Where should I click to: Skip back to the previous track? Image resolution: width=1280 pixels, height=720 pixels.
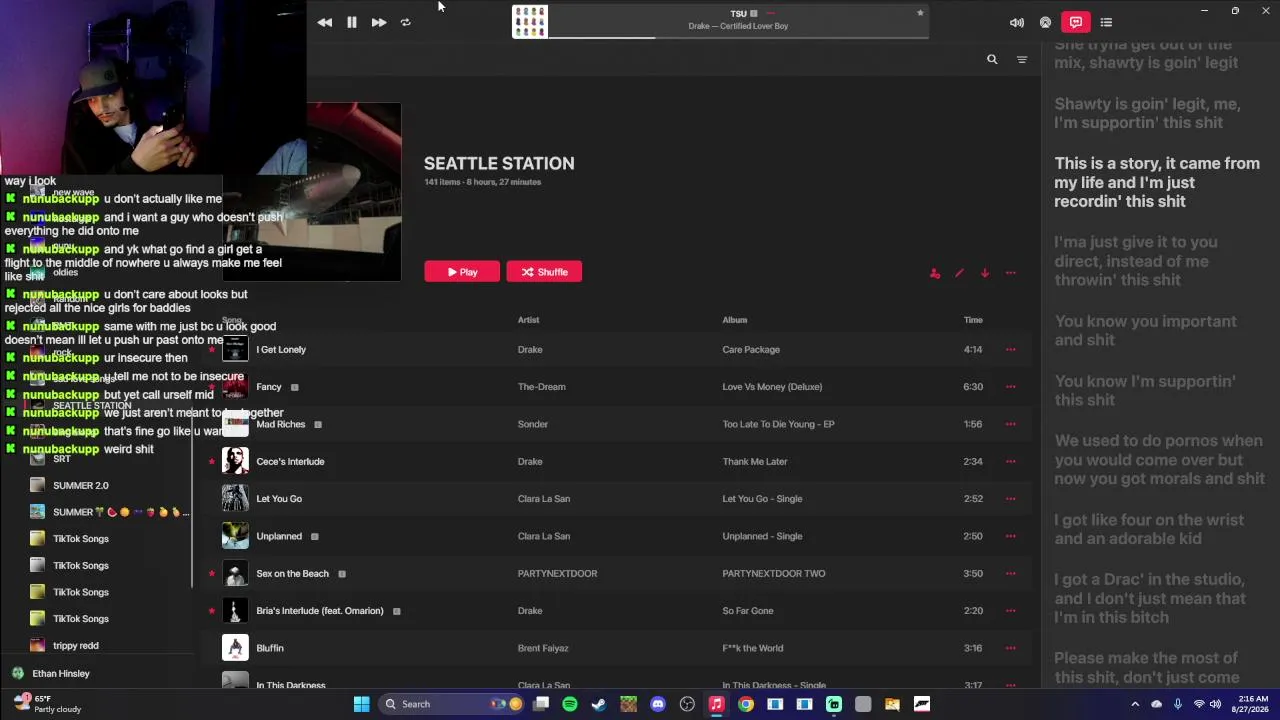325,22
